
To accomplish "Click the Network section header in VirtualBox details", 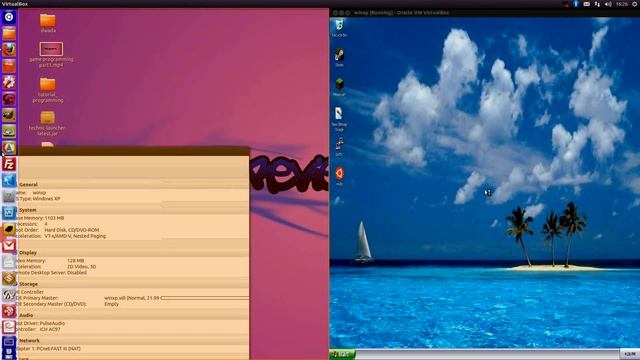I will pyautogui.click(x=29, y=340).
